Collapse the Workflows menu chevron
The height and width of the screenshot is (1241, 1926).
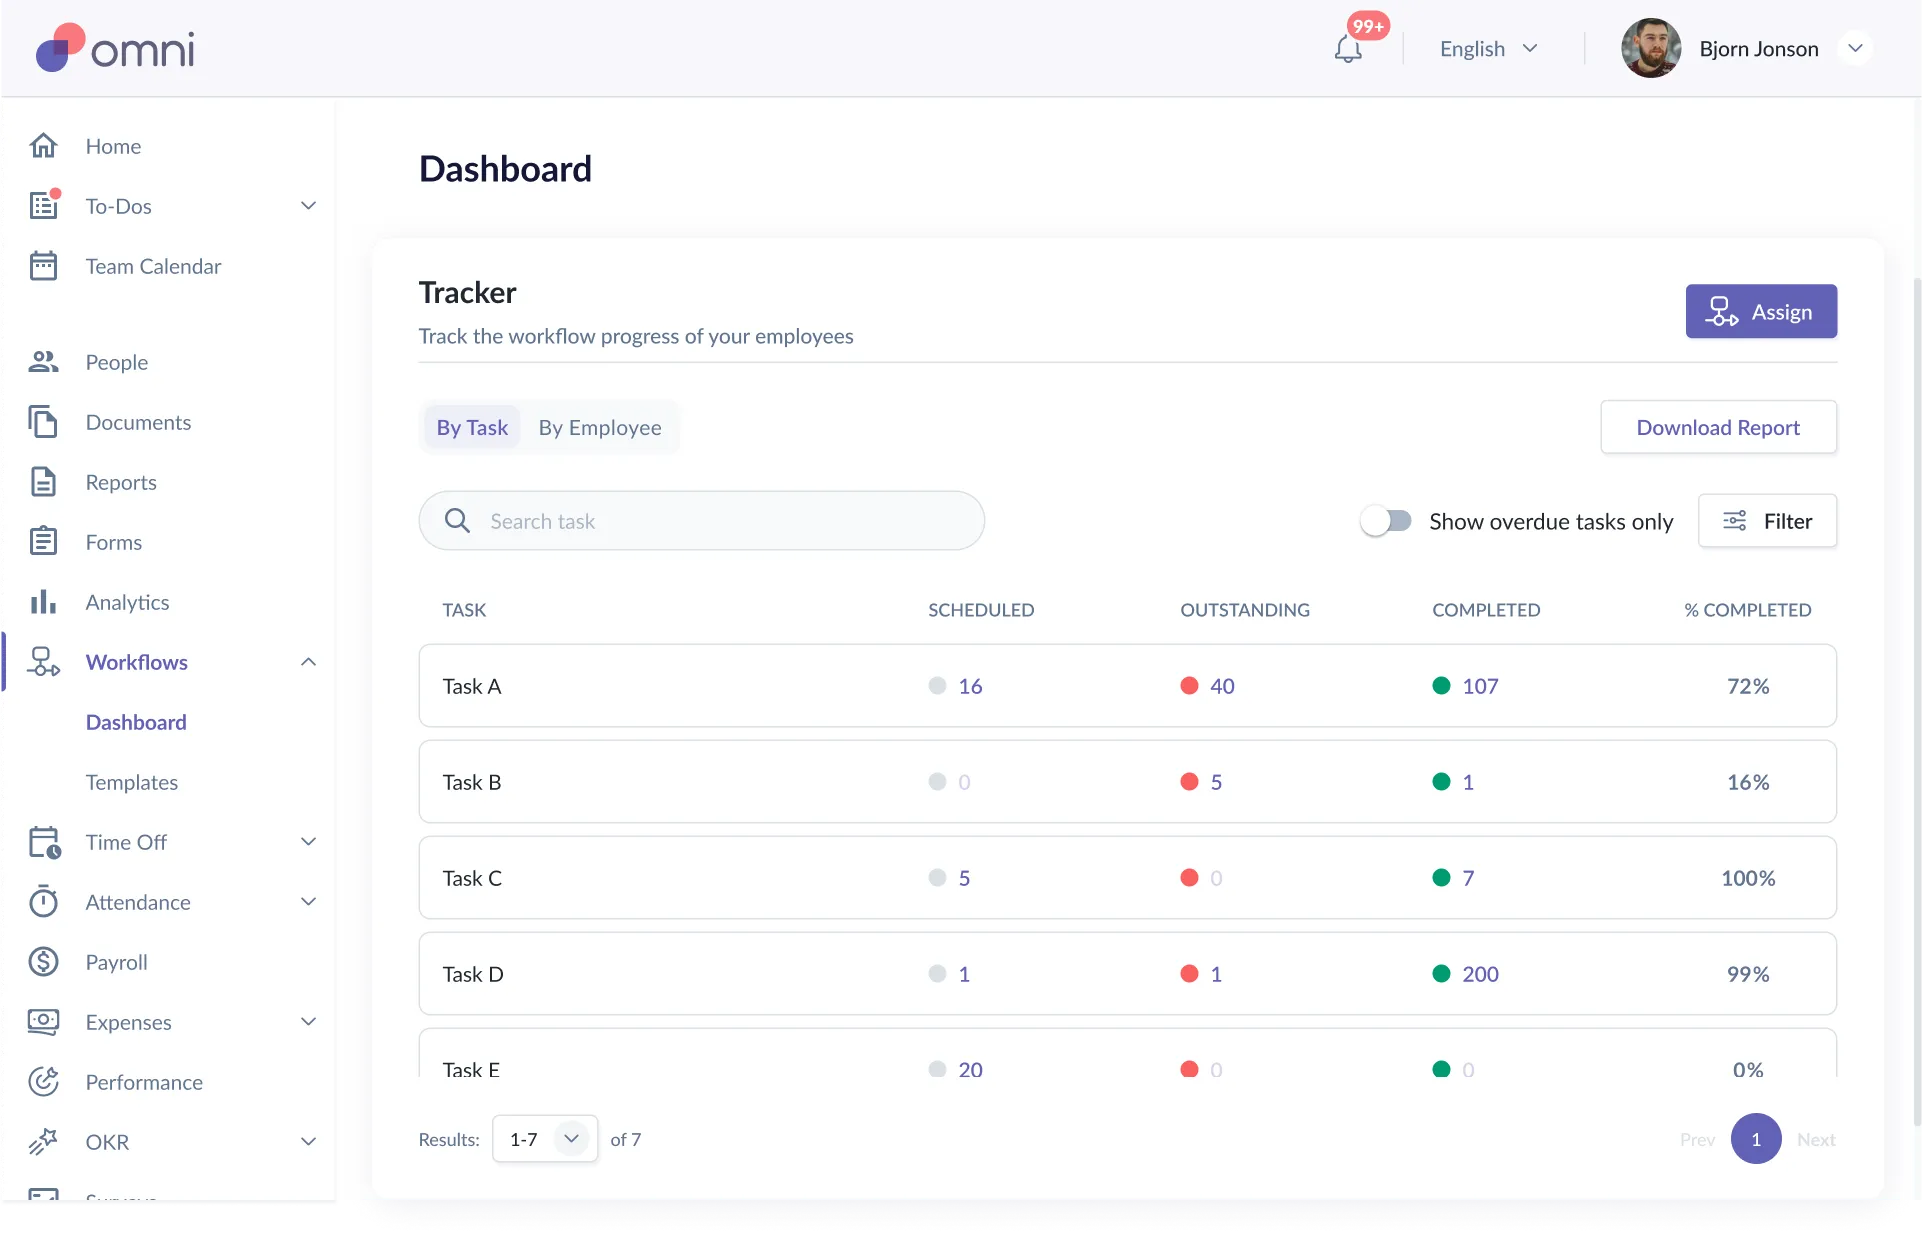coord(308,662)
